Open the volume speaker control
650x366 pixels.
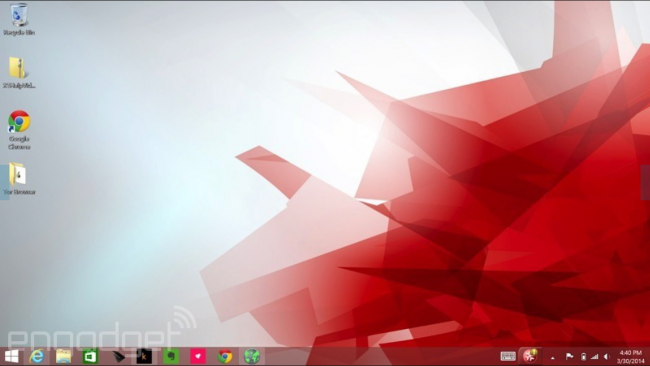[x=607, y=356]
